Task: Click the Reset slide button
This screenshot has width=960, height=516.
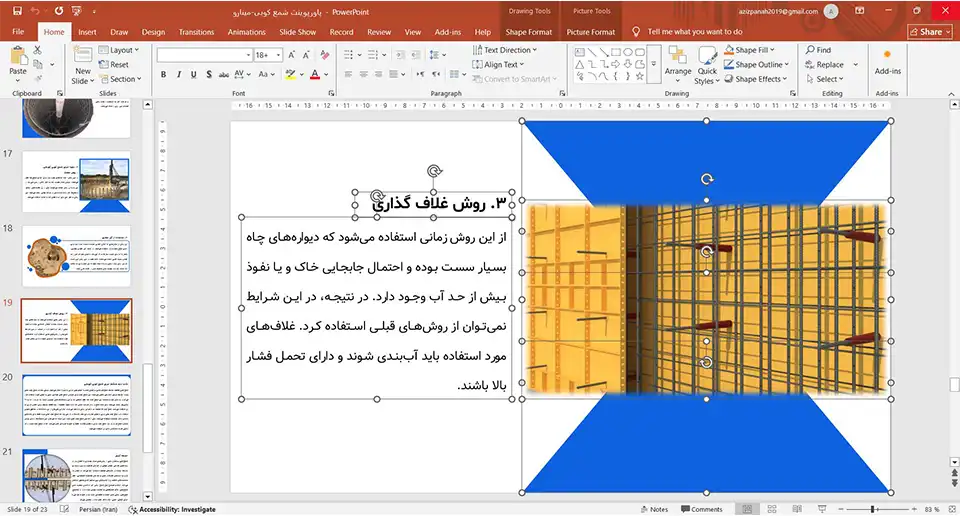Action: [x=114, y=64]
